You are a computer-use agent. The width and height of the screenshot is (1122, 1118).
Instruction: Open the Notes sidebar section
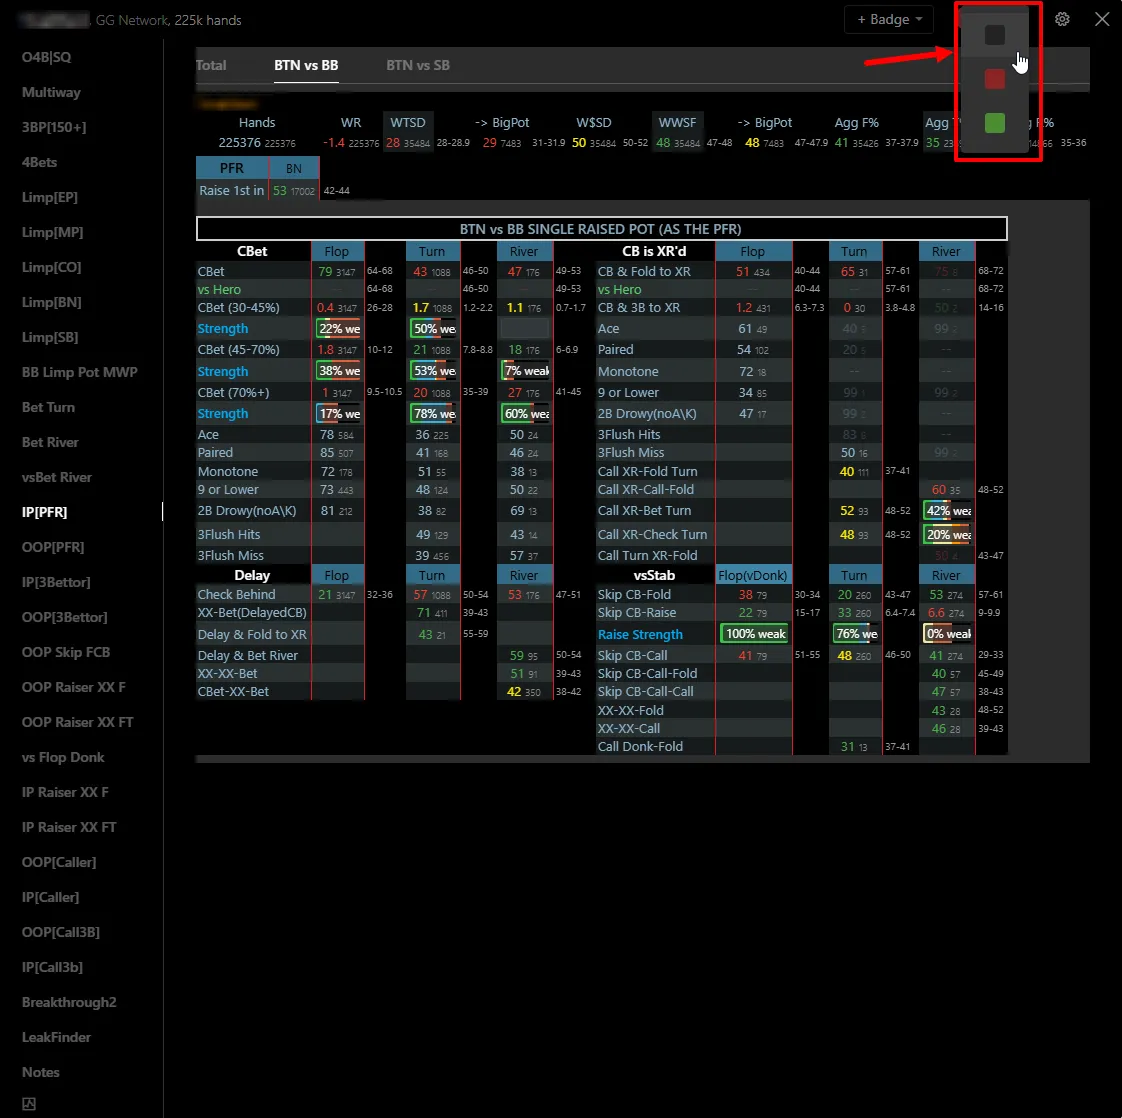pos(41,1072)
